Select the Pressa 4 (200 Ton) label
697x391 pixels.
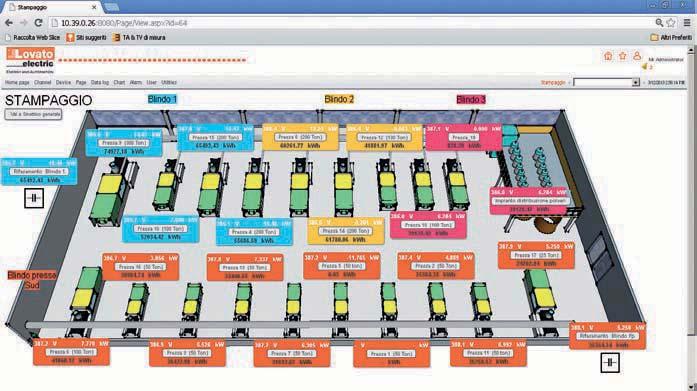pos(254,232)
